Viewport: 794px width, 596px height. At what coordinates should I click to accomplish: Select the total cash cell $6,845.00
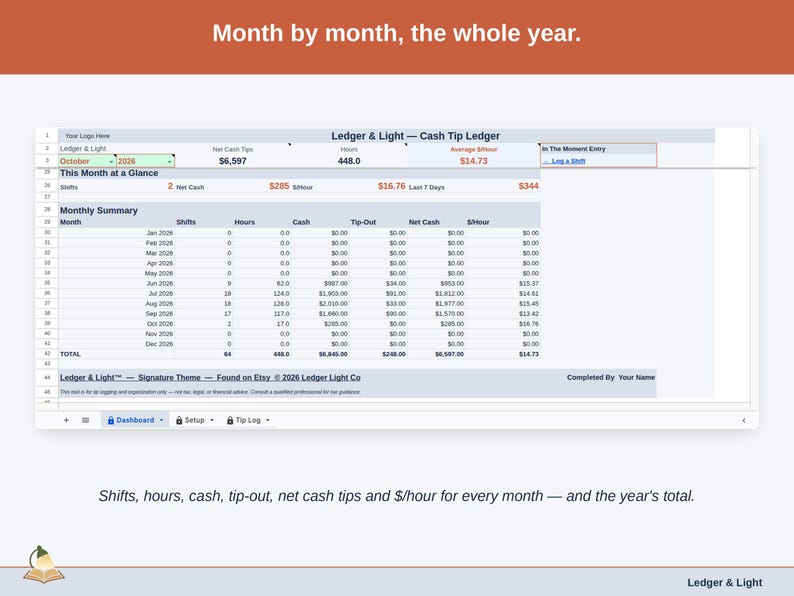320,354
